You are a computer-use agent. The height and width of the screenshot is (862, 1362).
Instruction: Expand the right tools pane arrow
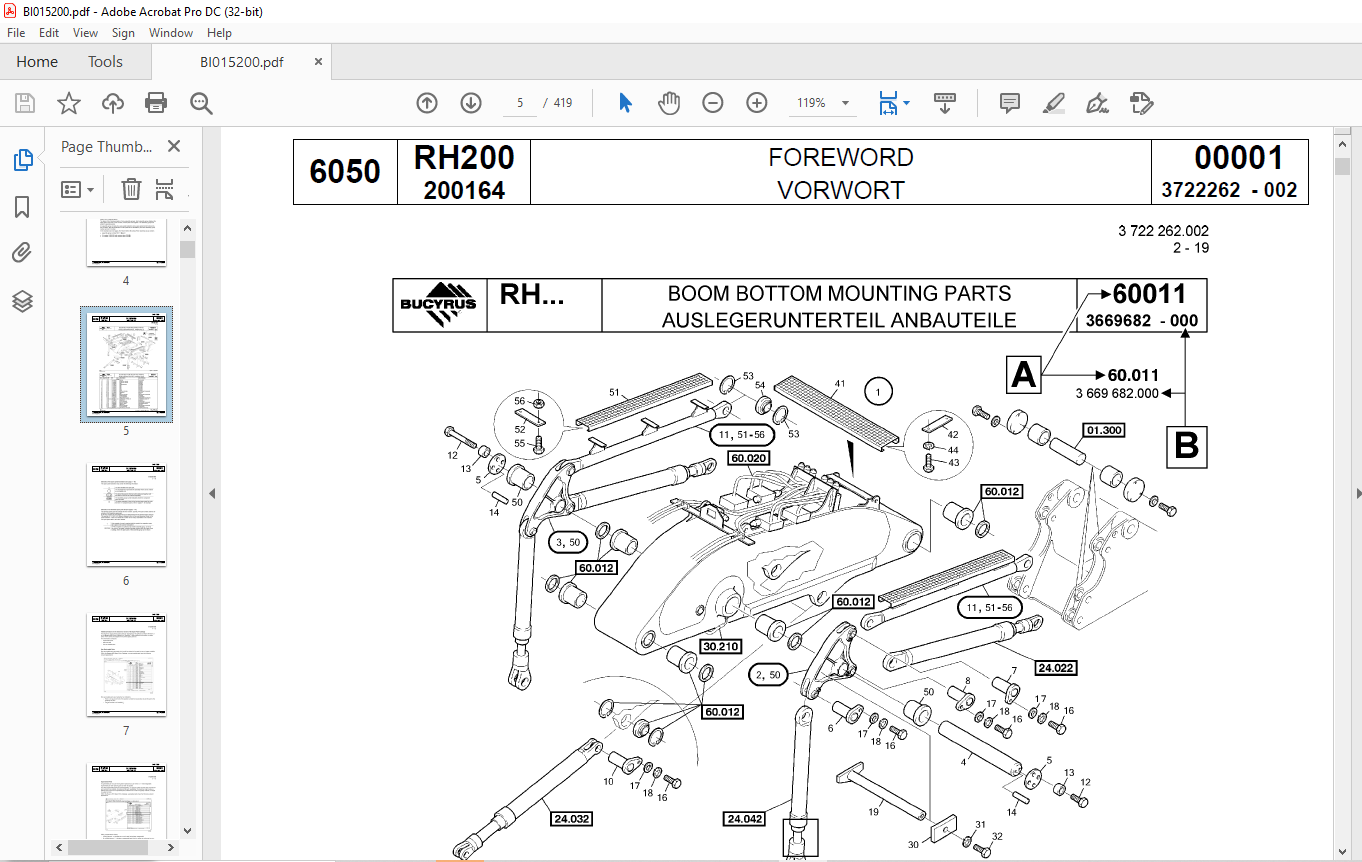tap(1357, 493)
